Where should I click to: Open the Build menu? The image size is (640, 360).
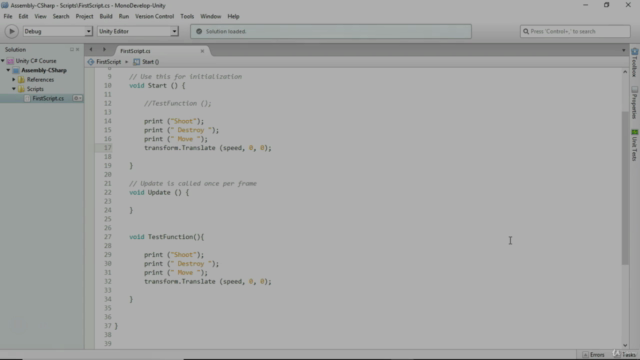coord(106,16)
